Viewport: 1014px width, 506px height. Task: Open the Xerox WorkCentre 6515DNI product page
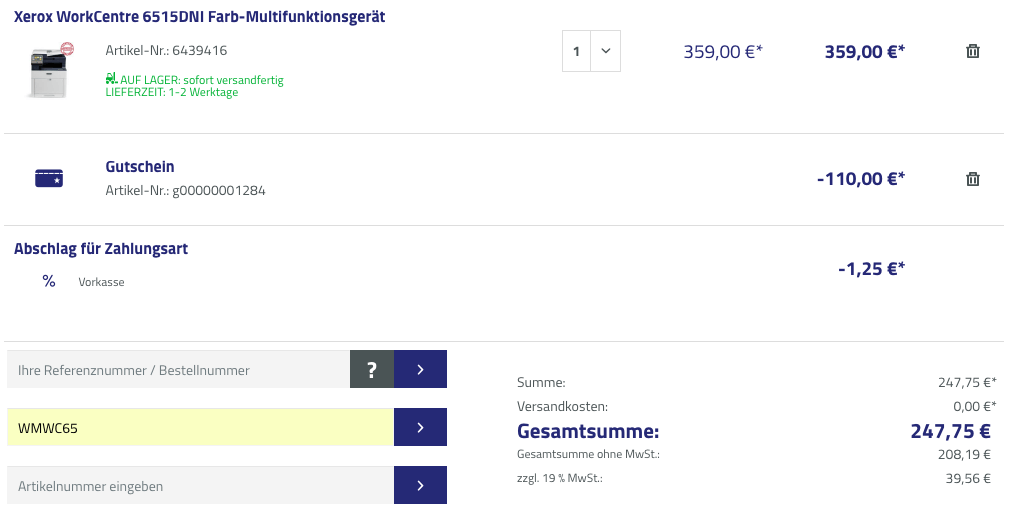[200, 17]
